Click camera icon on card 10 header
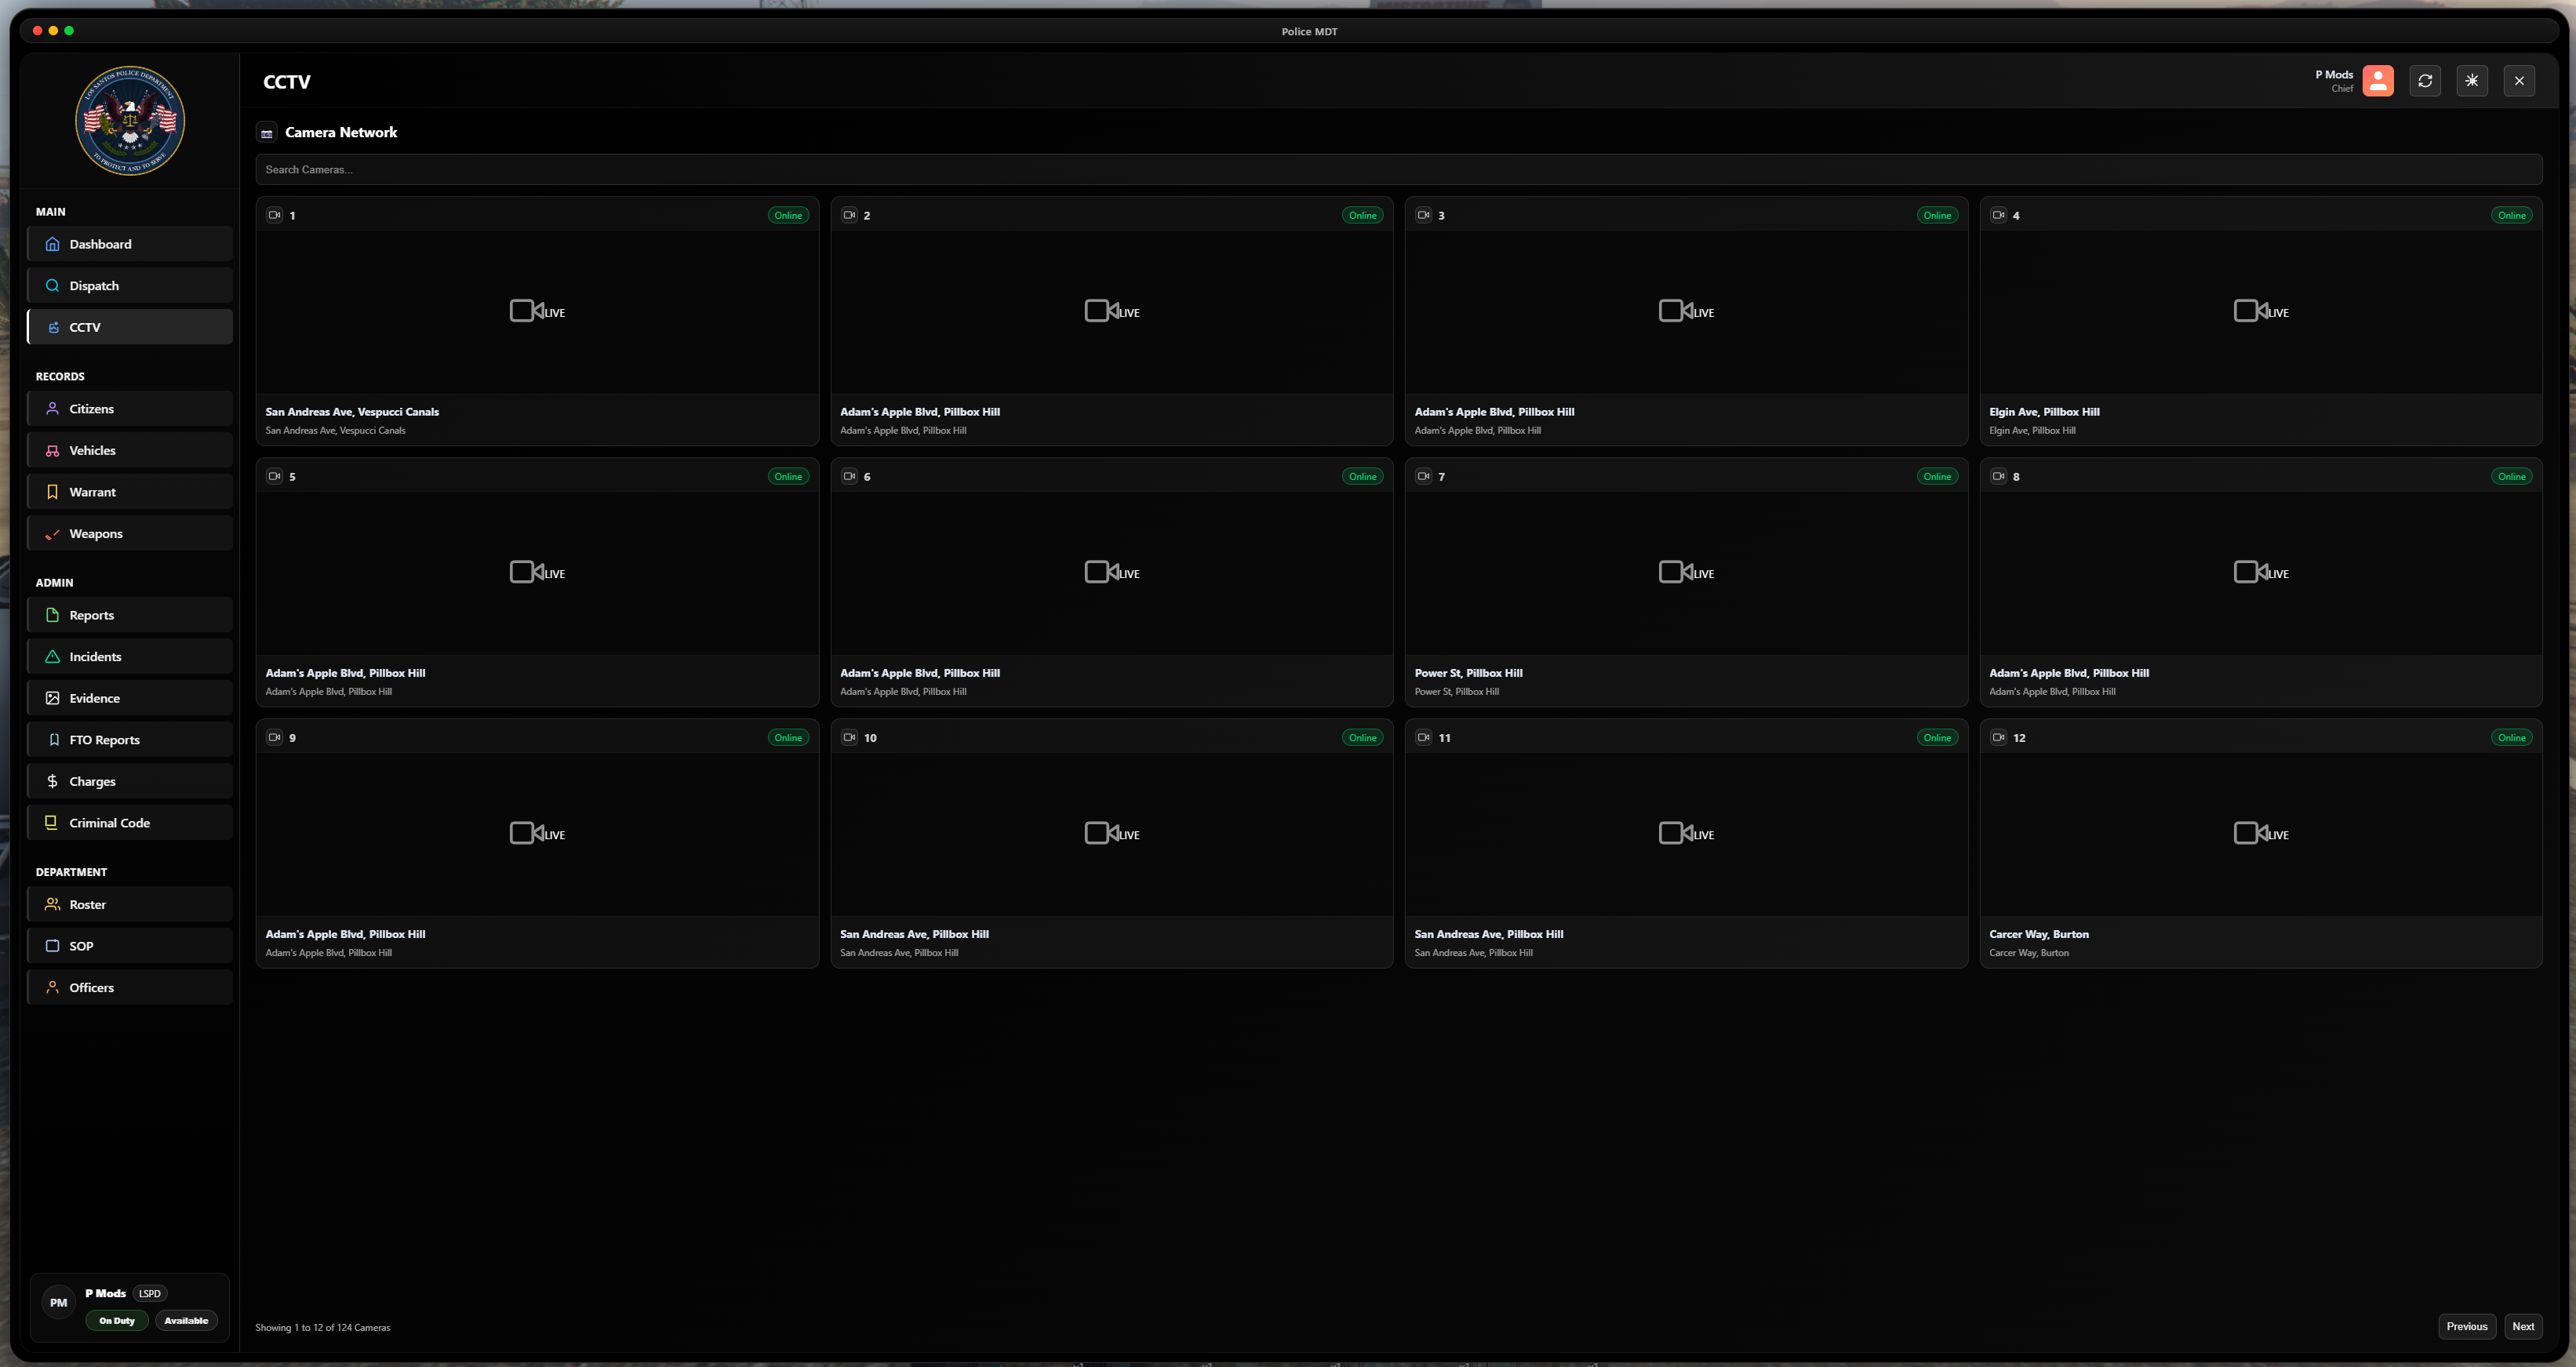The width and height of the screenshot is (2576, 1367). (849, 737)
